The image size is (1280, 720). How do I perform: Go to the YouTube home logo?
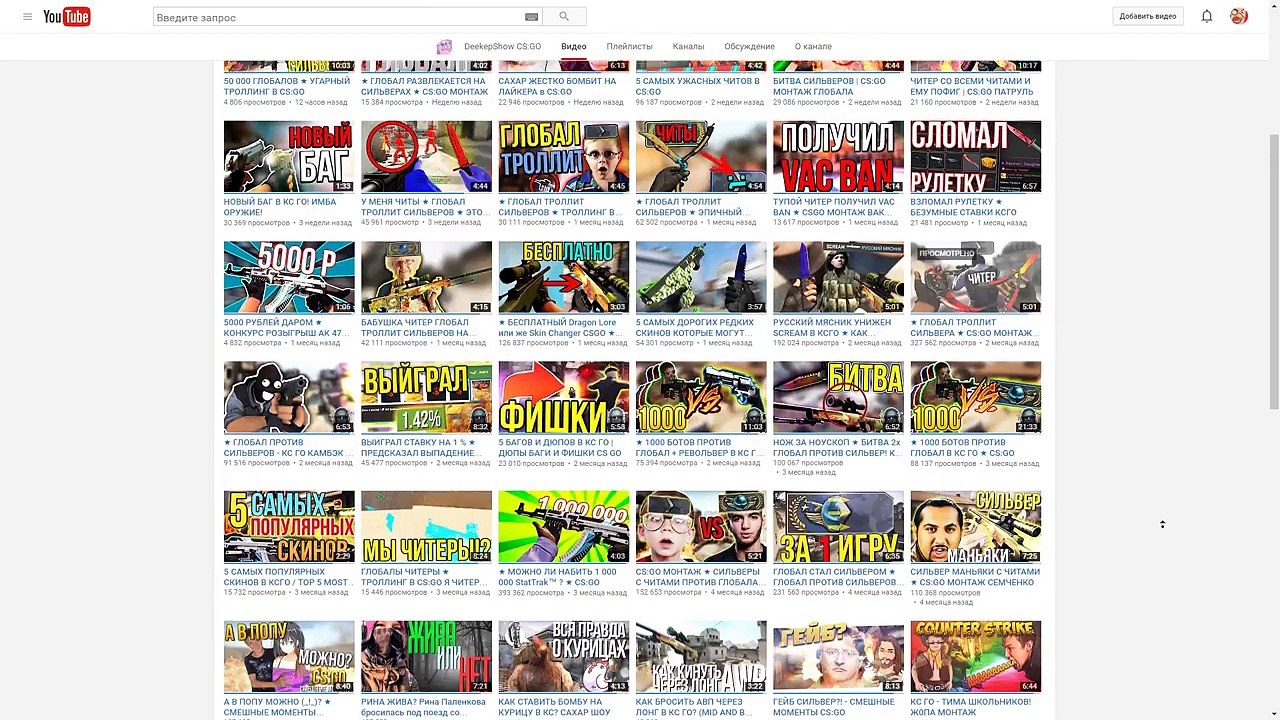pos(67,17)
